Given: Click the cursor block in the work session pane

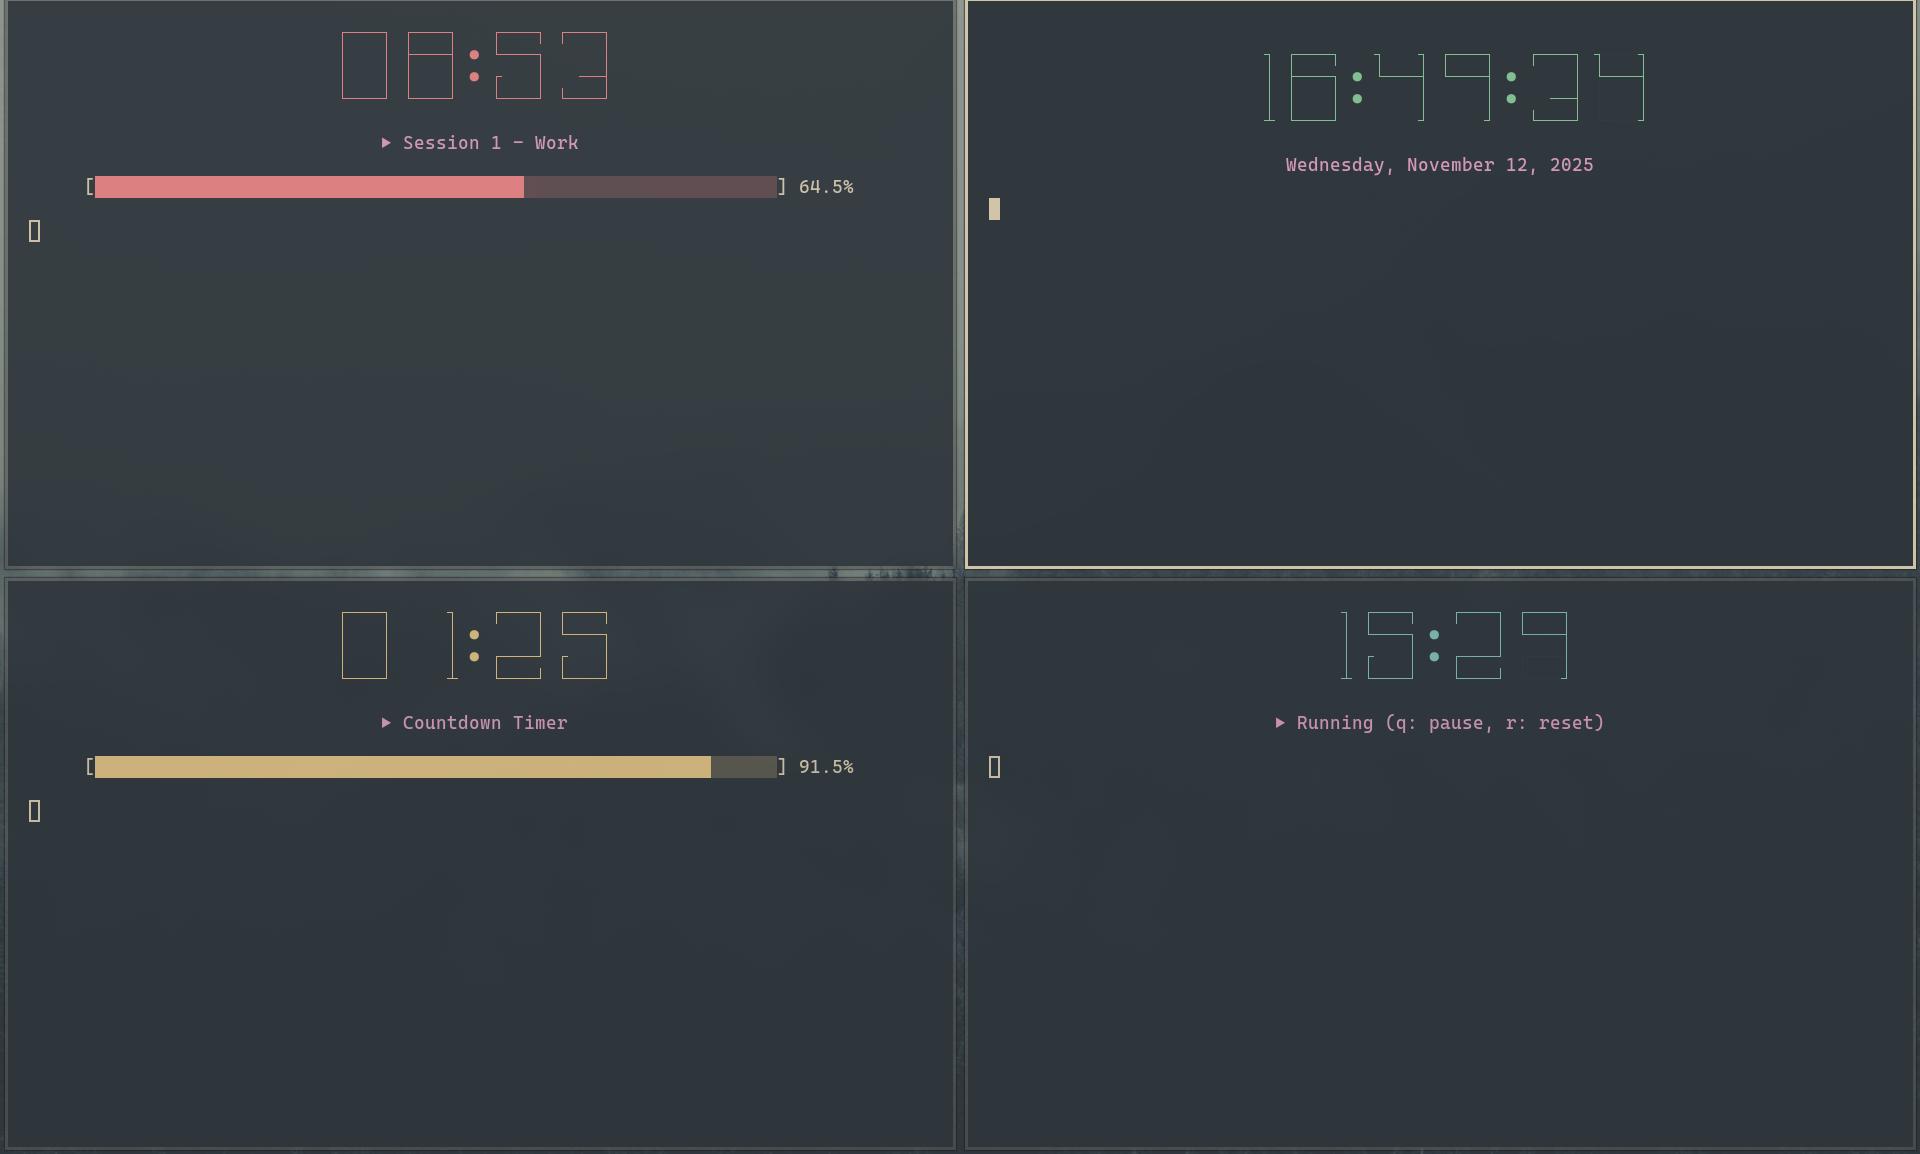Looking at the screenshot, I should tap(34, 231).
